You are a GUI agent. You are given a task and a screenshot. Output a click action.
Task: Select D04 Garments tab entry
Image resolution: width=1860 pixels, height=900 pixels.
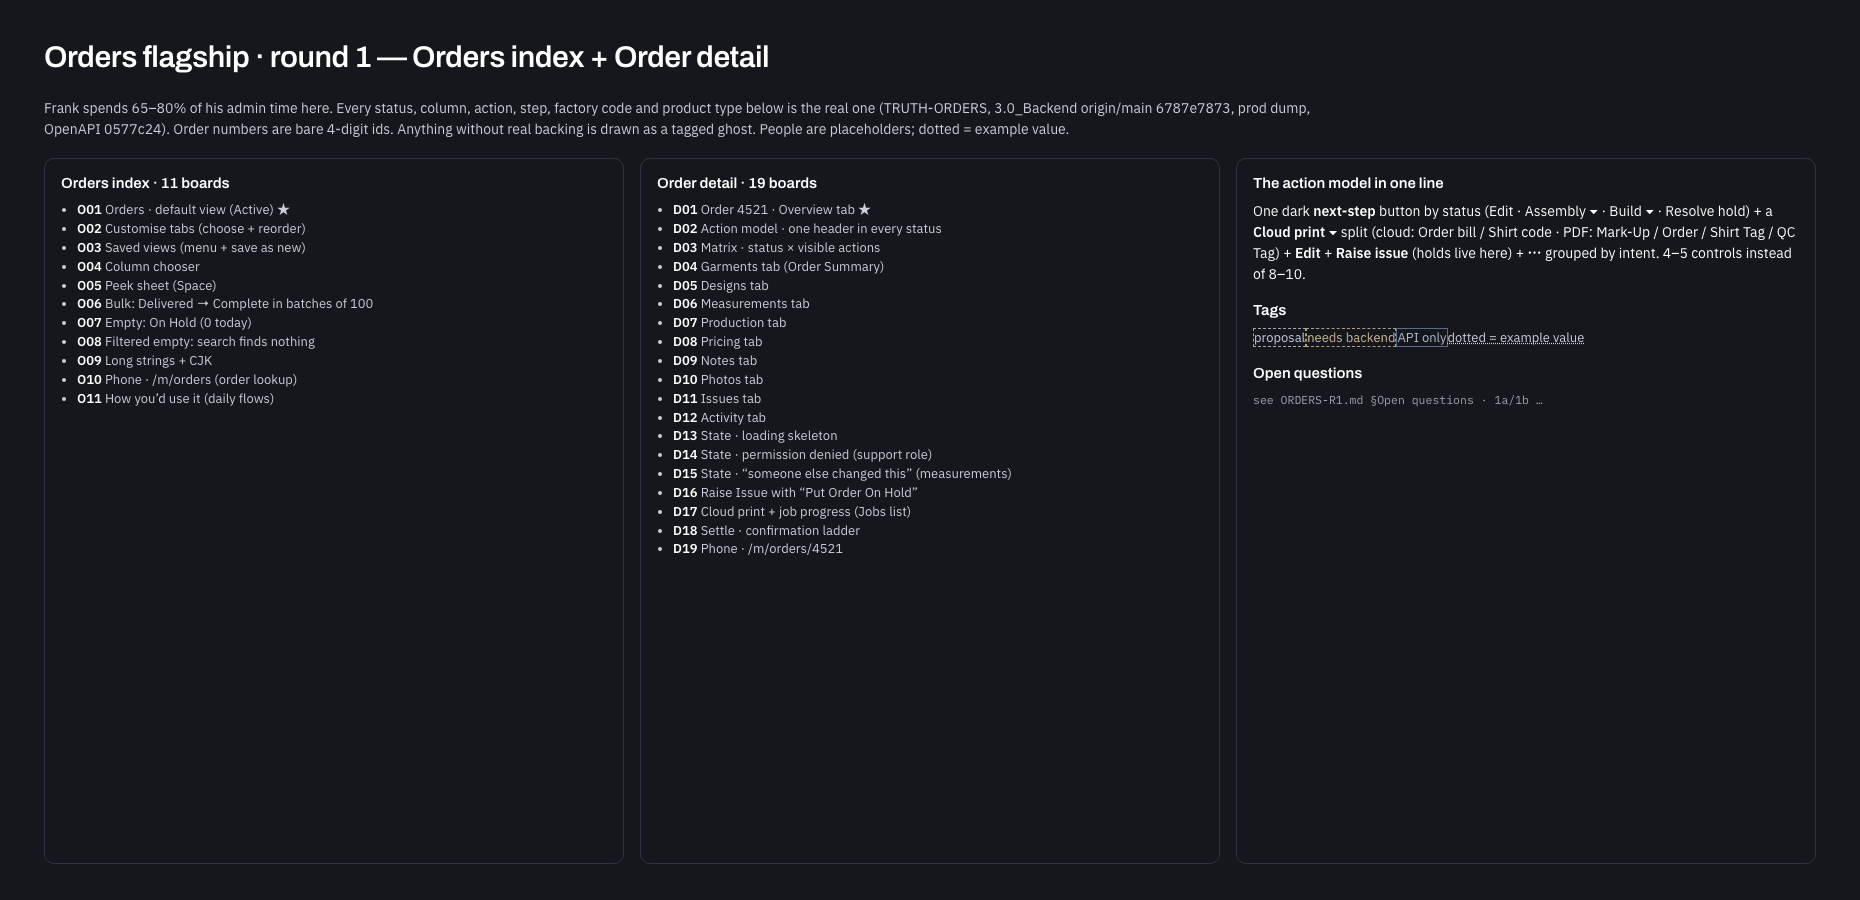pyautogui.click(x=778, y=267)
